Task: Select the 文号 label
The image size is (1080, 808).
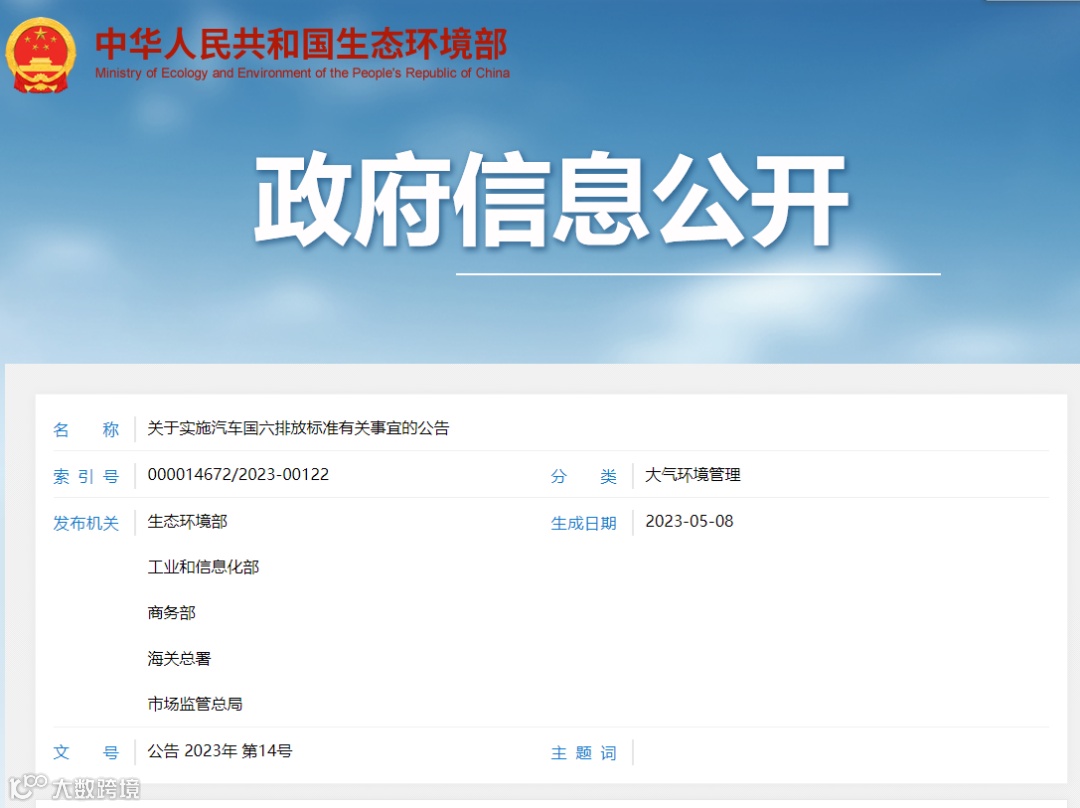Action: 86,752
